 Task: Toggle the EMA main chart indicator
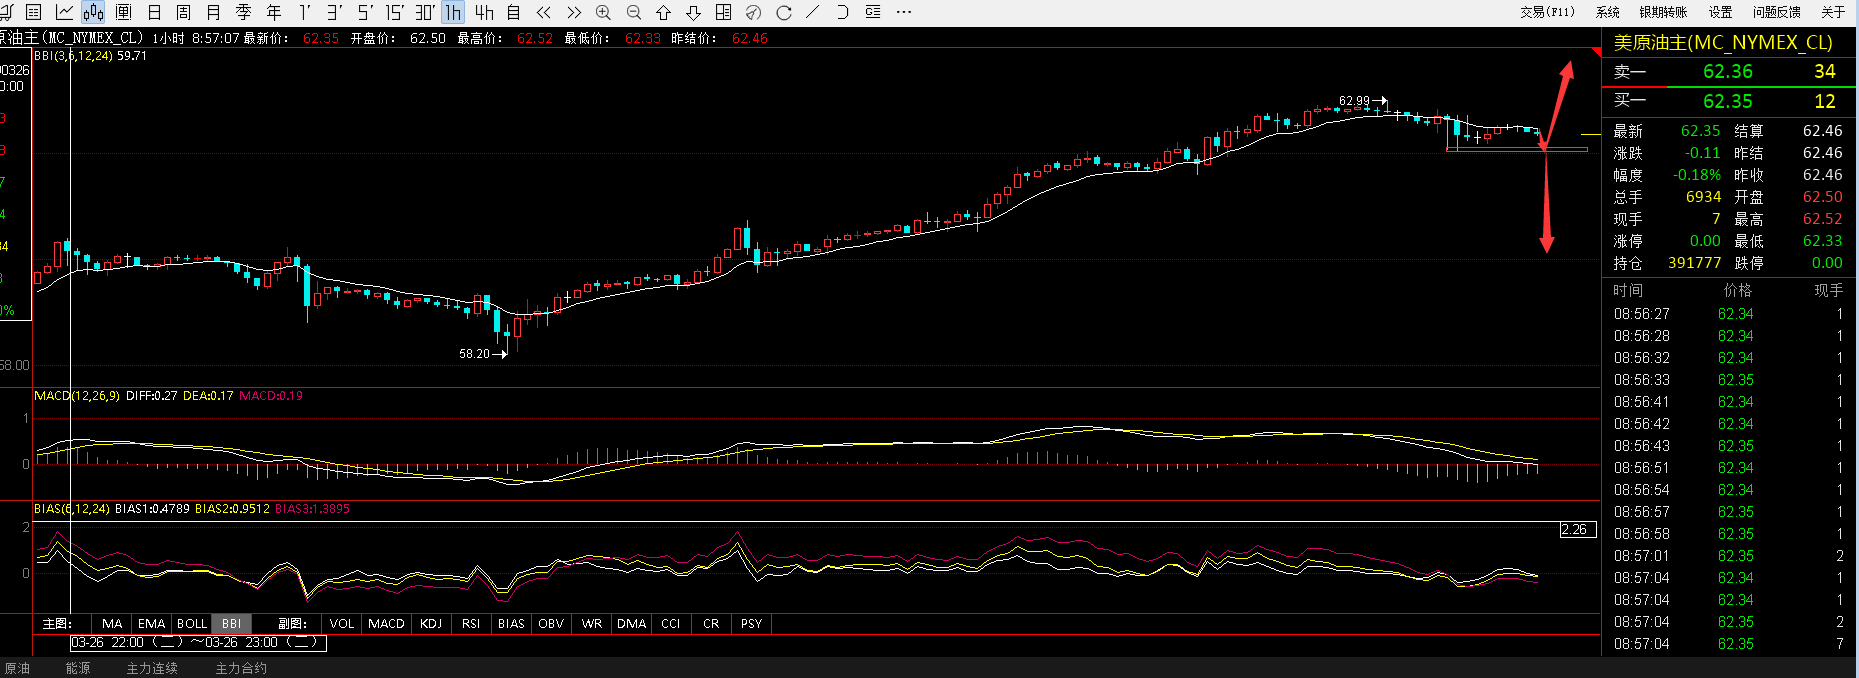(151, 623)
